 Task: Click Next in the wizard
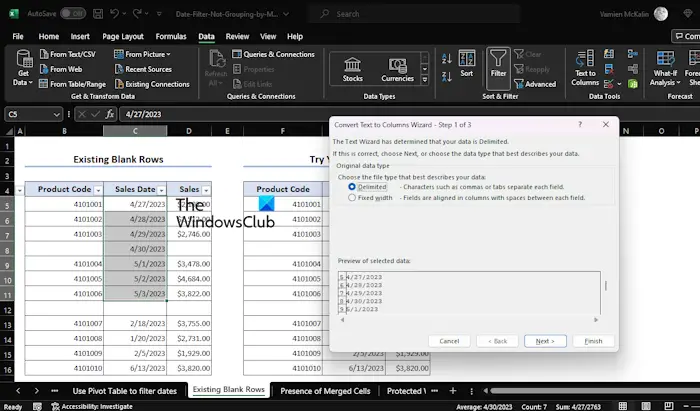545,341
